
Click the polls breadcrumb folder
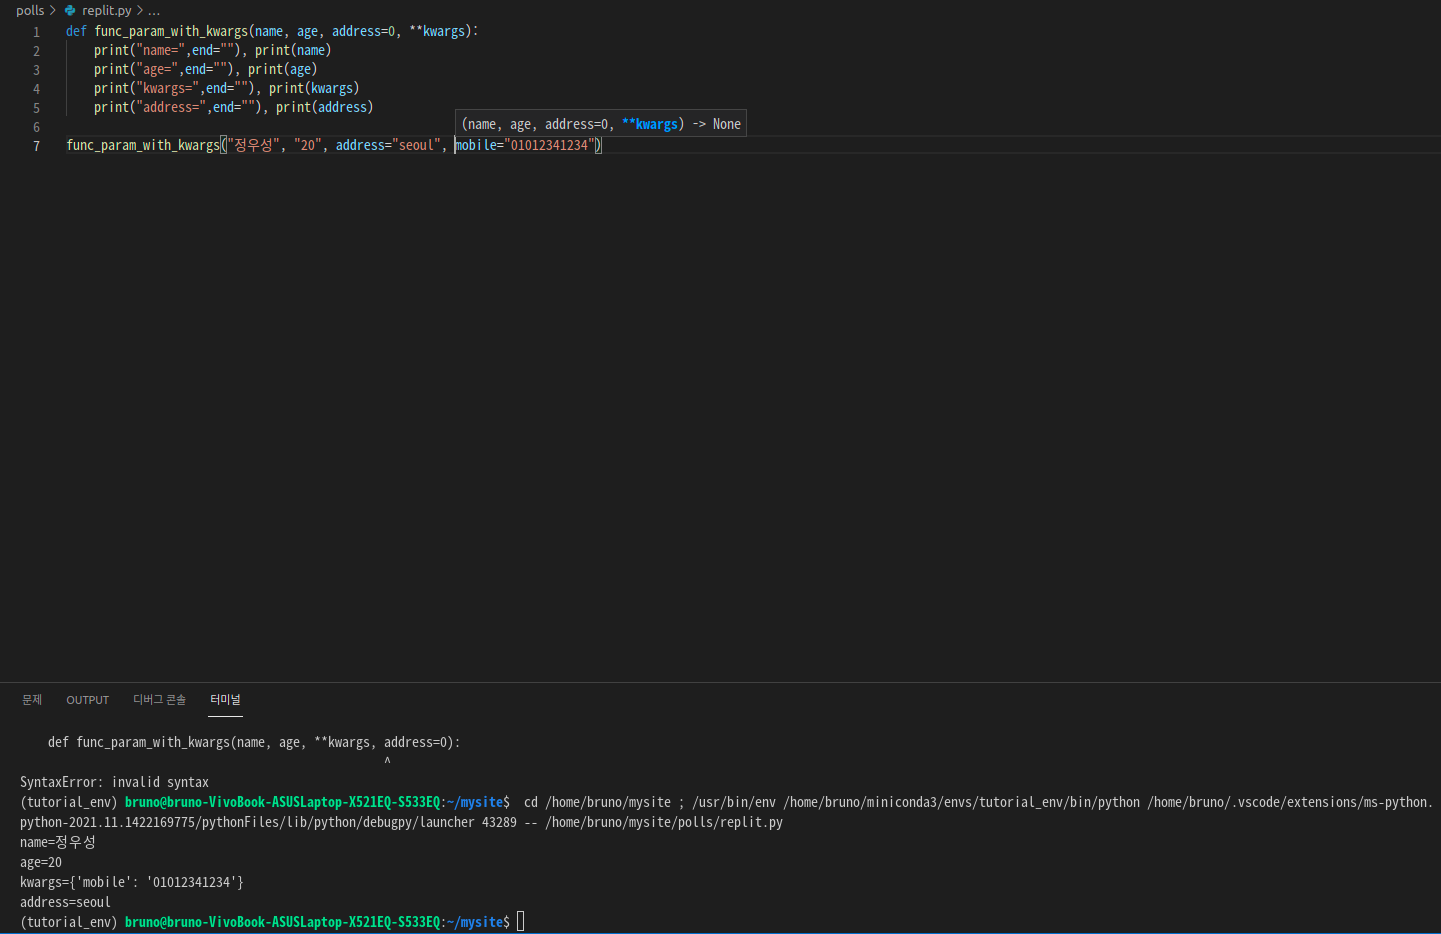pyautogui.click(x=30, y=10)
